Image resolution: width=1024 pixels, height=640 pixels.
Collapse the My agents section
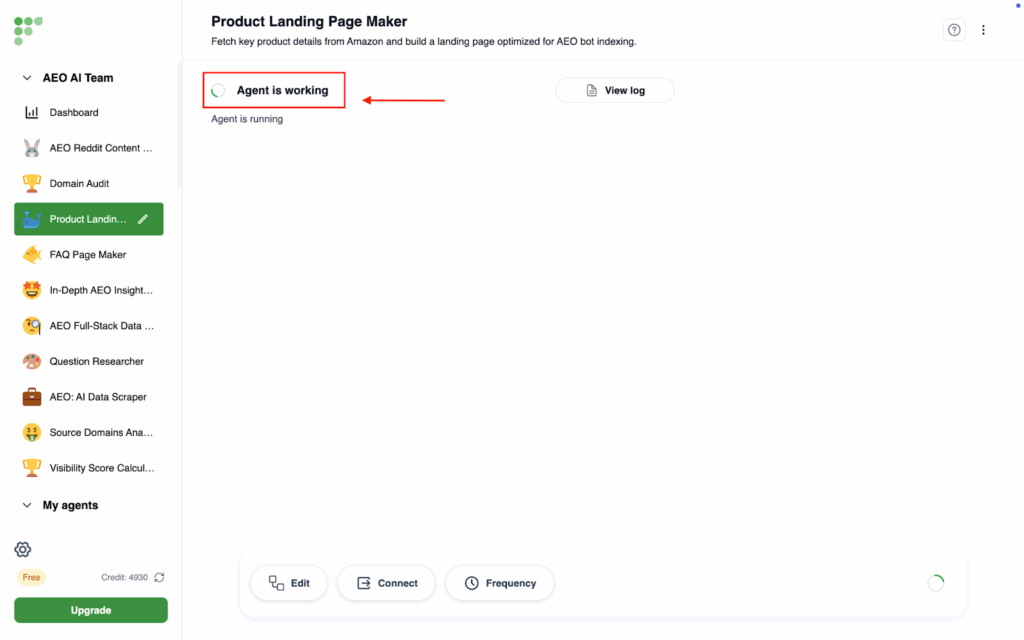point(27,505)
